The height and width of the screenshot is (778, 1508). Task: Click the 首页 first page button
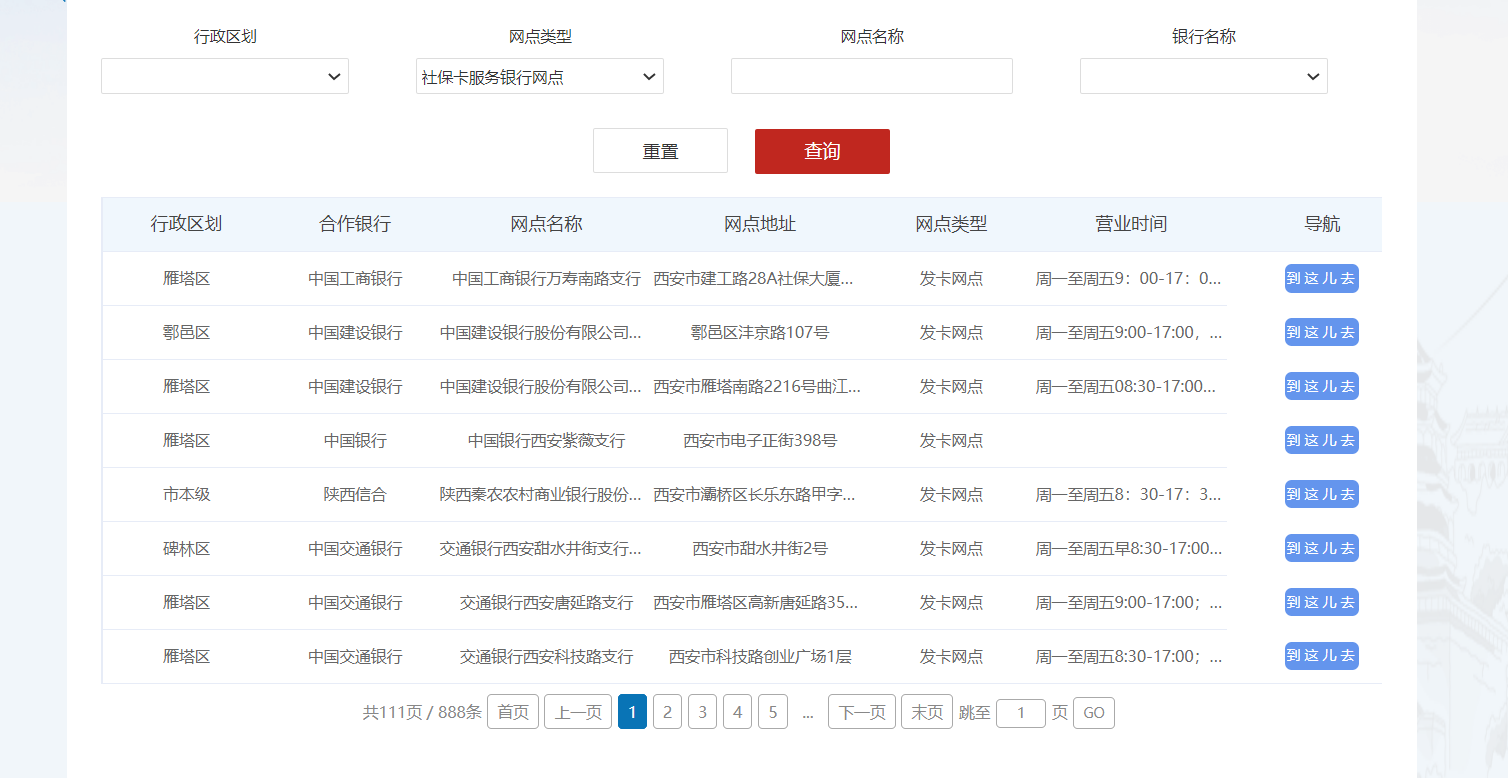pos(513,712)
